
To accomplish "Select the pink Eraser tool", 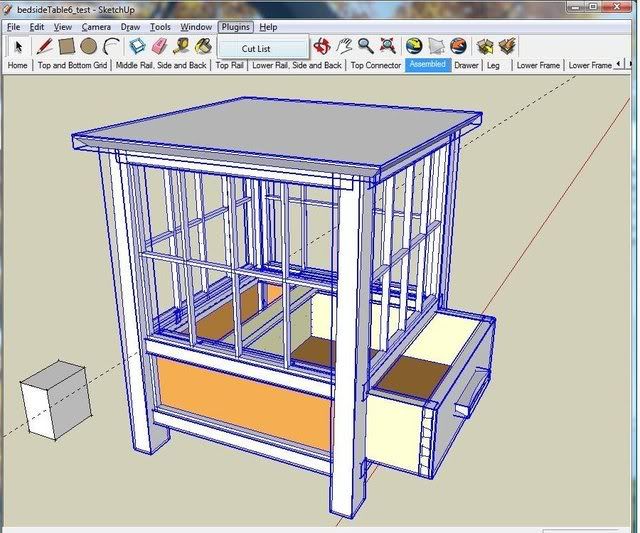I will coord(160,46).
